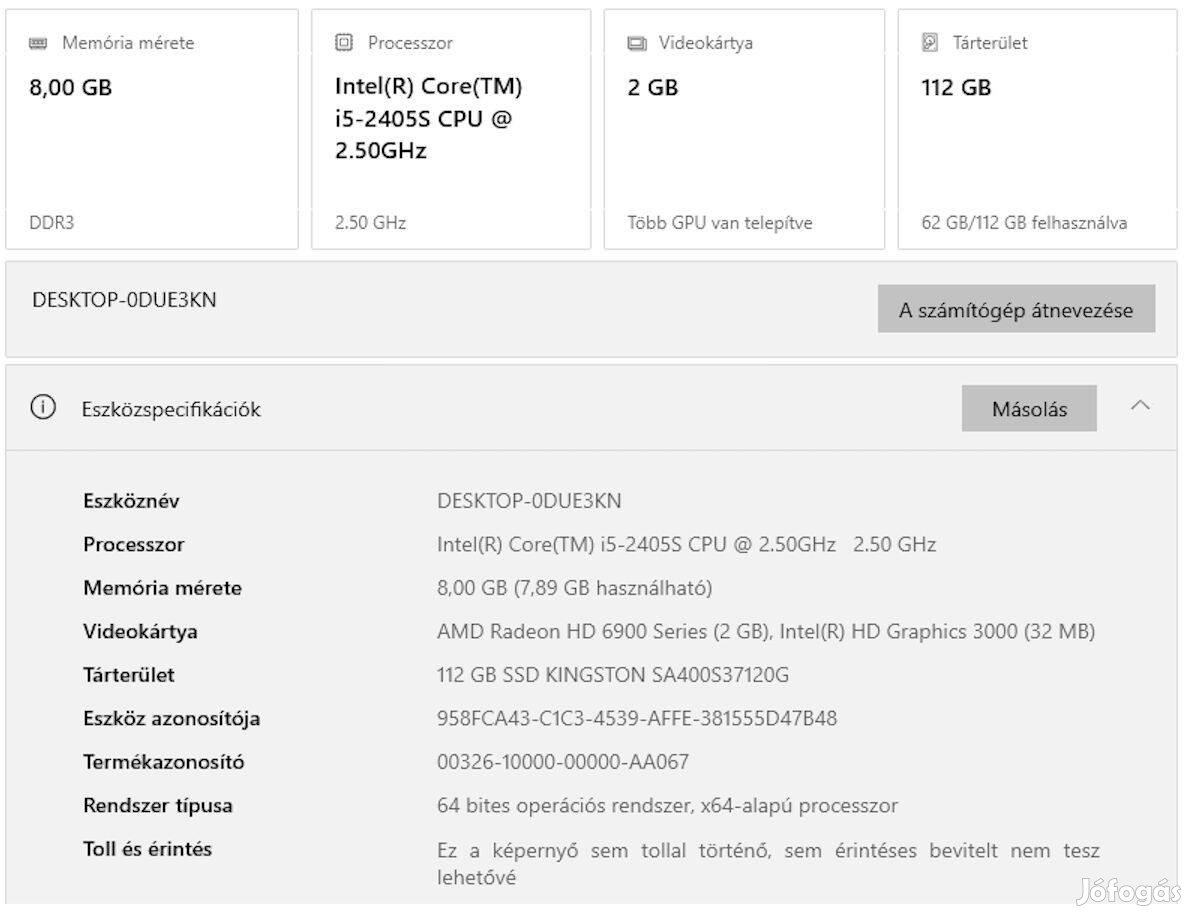Select the Kingston SSD storage entry
The image size is (1190, 912).
[x=613, y=675]
